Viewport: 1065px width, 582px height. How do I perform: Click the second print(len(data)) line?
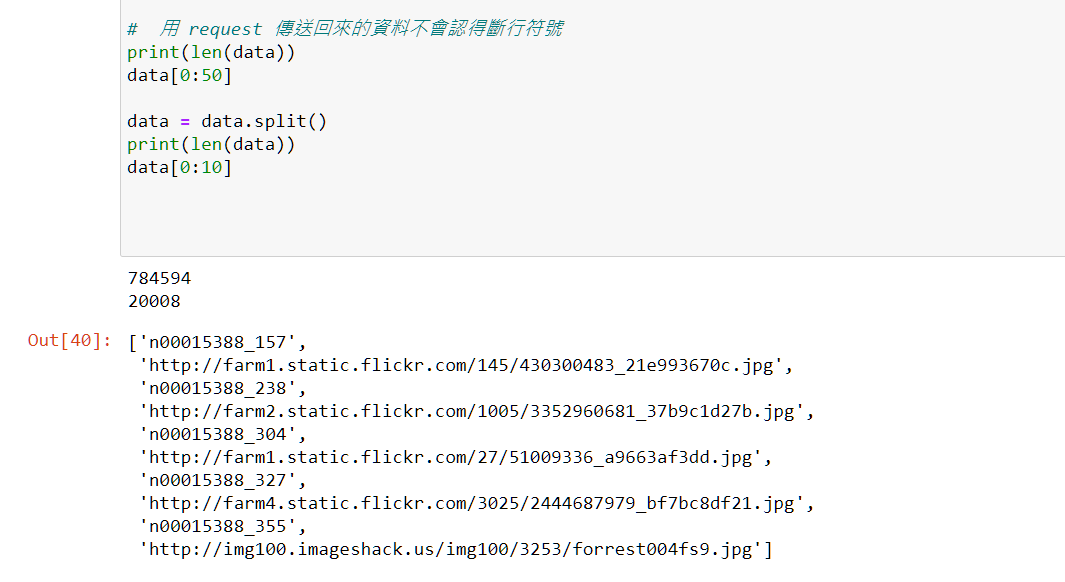pos(211,145)
